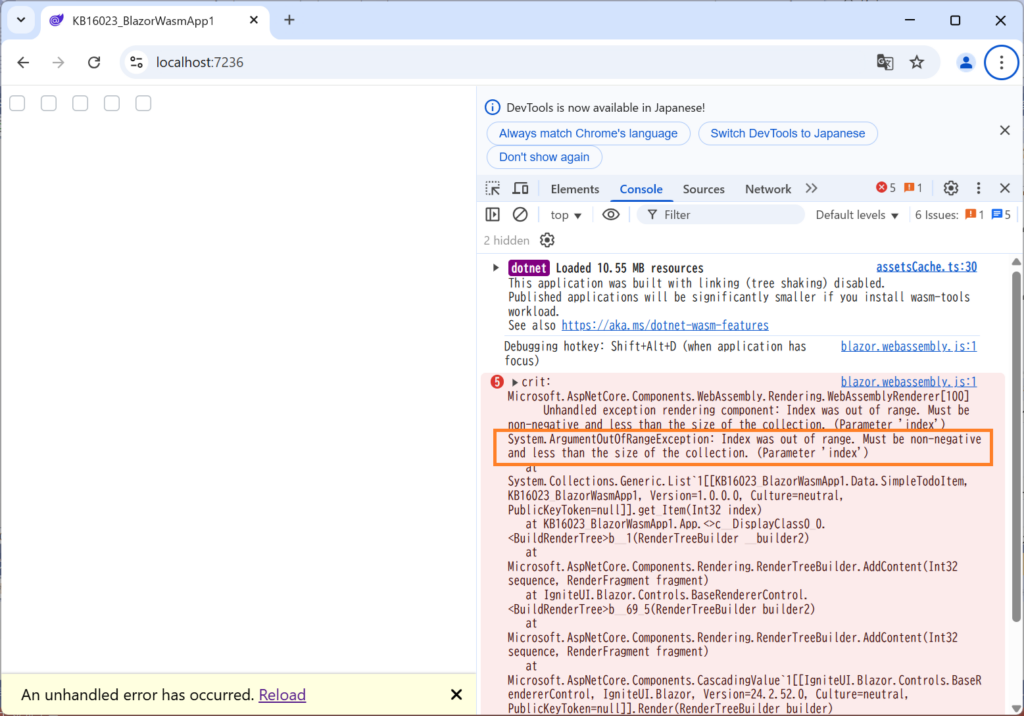This screenshot has width=1024, height=716.
Task: Open the assetsCache.ts:30 source link
Action: (x=926, y=267)
